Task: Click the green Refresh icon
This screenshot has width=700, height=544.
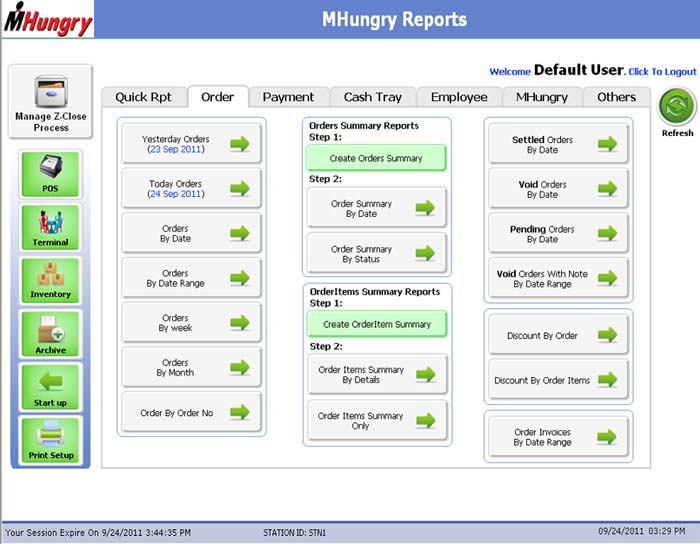Action: pos(677,107)
